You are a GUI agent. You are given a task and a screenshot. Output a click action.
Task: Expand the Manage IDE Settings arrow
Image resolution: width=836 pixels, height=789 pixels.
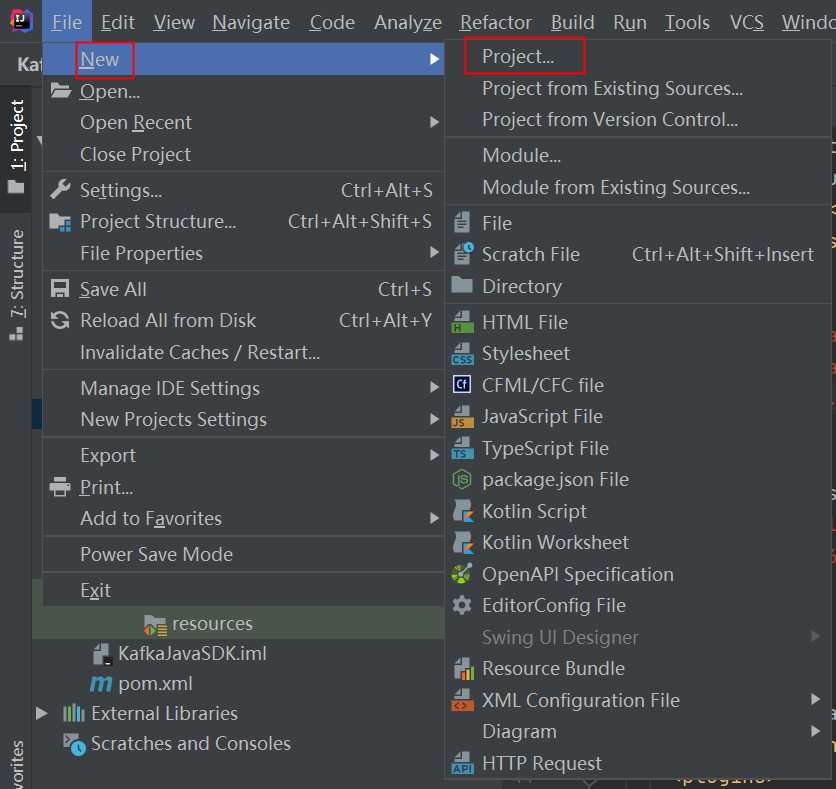coord(435,387)
